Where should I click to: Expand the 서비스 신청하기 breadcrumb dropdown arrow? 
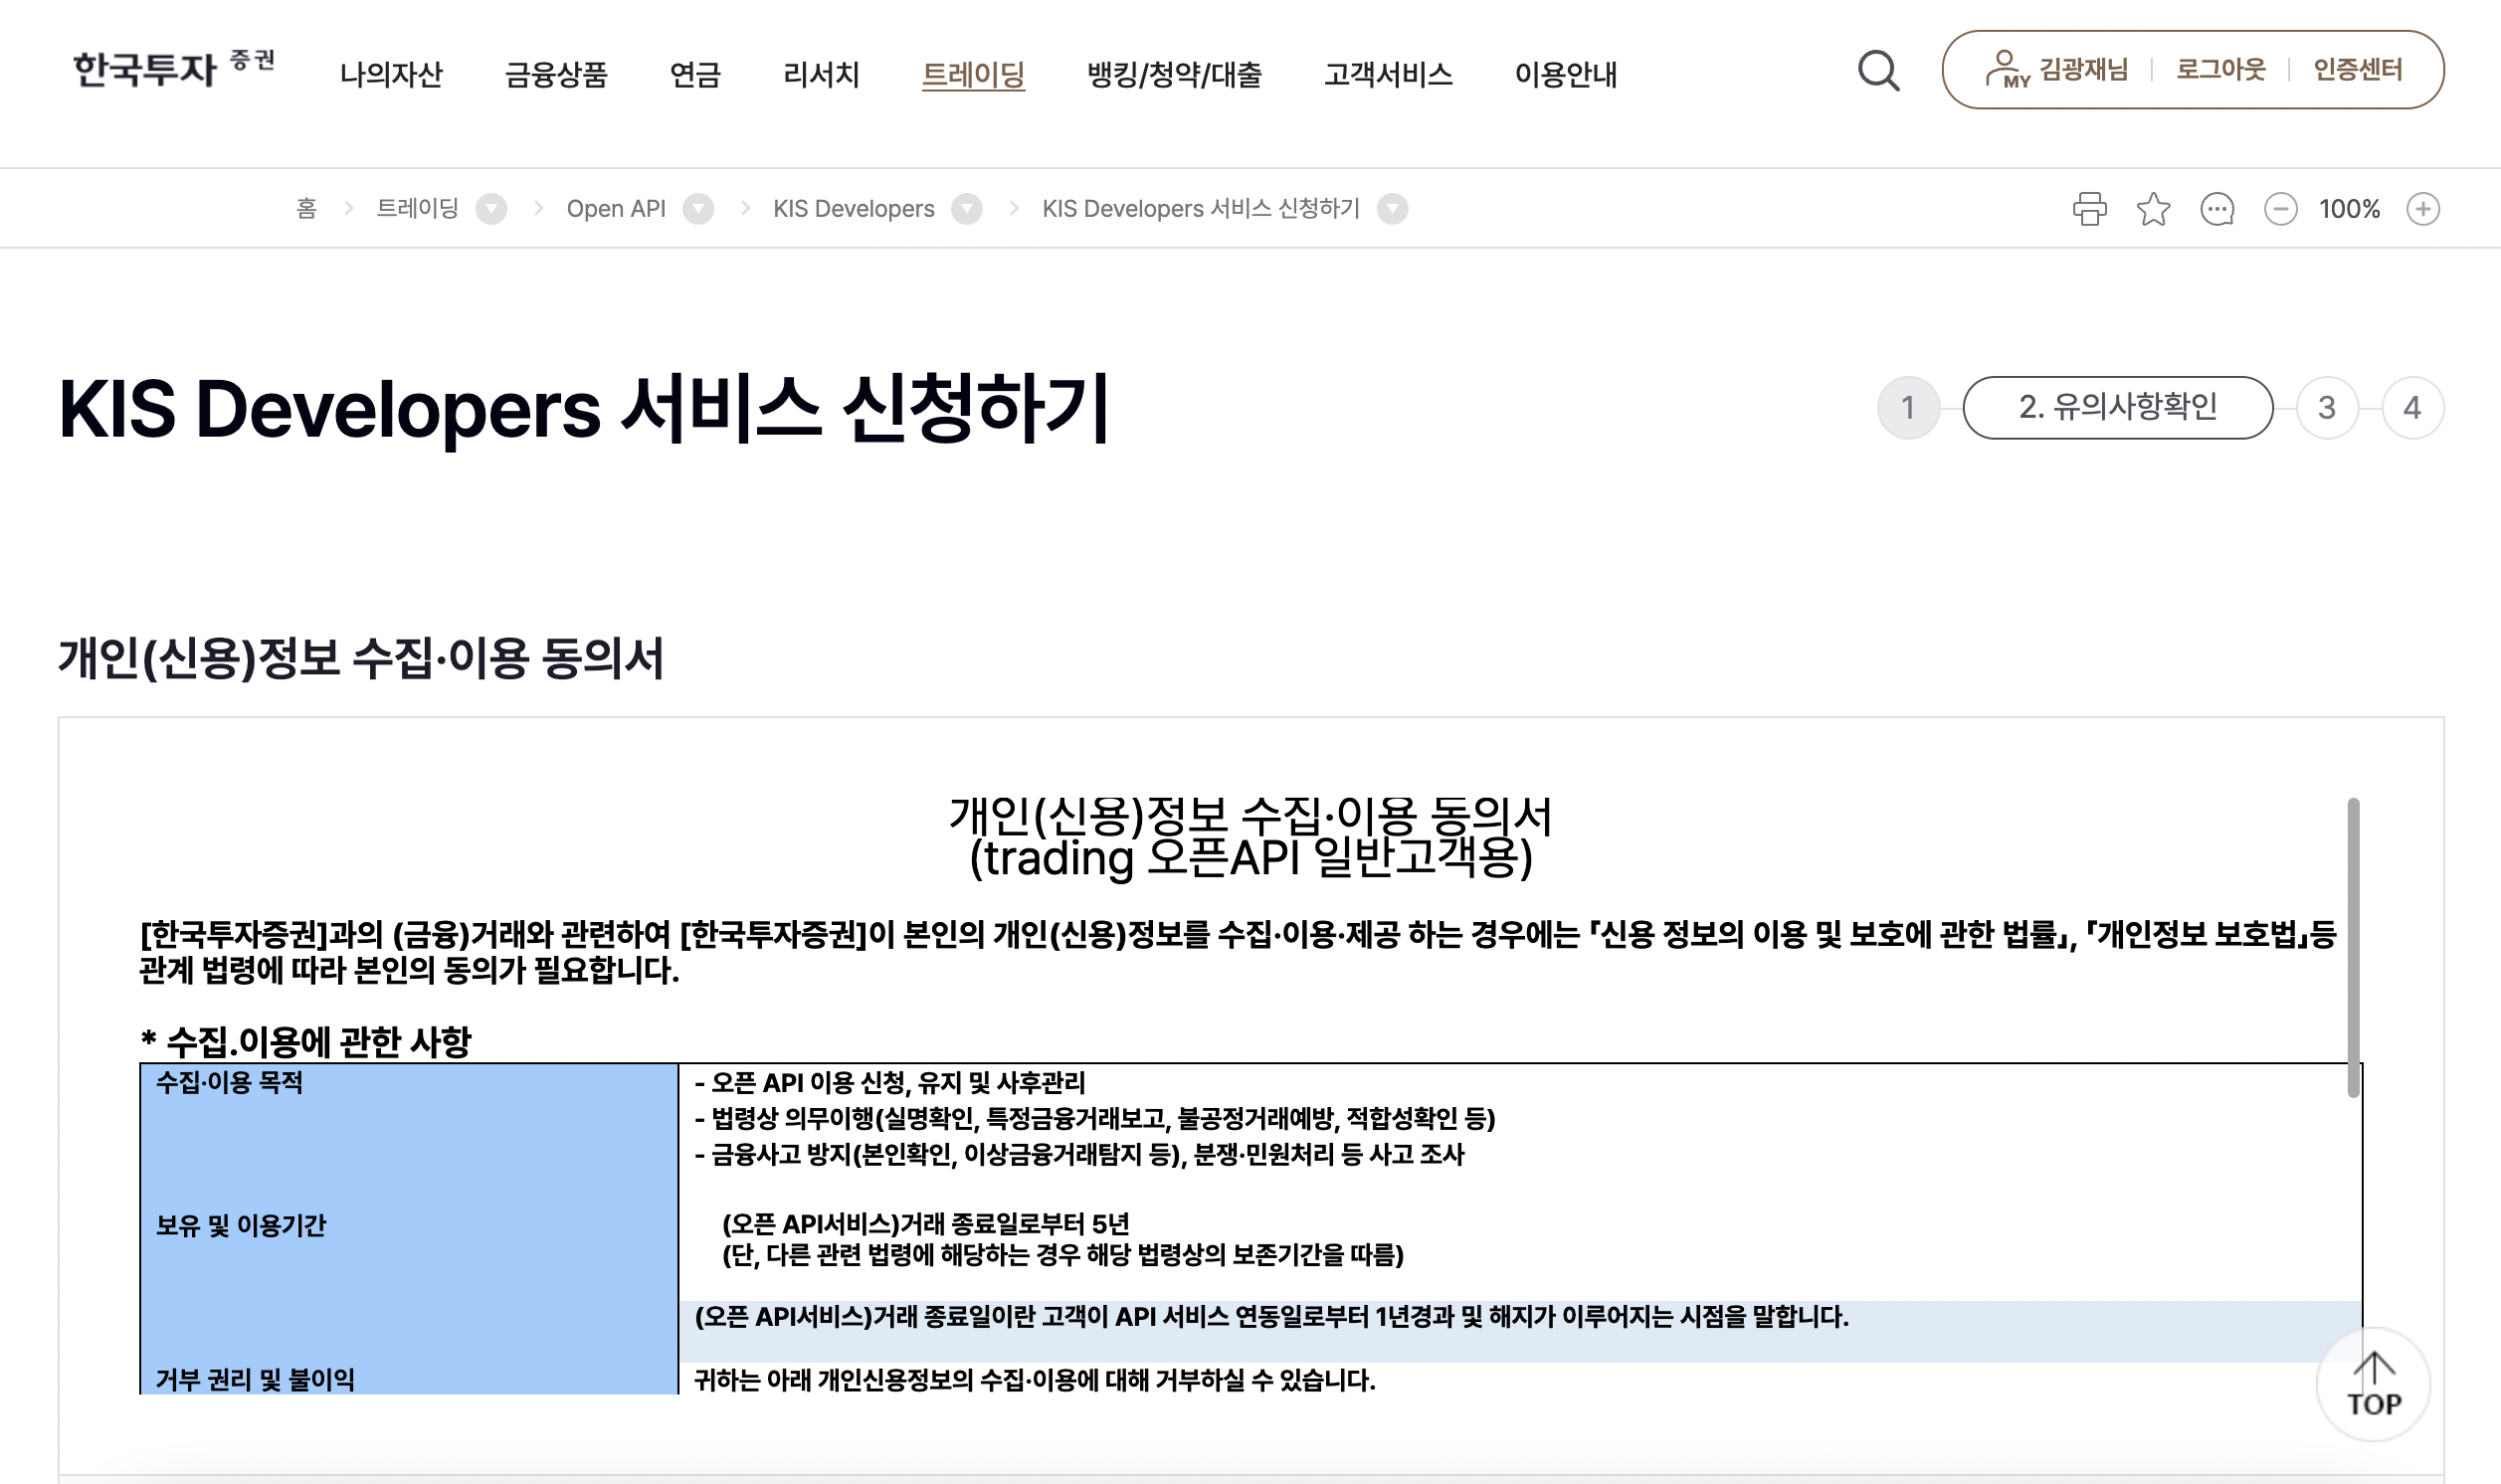point(1392,209)
